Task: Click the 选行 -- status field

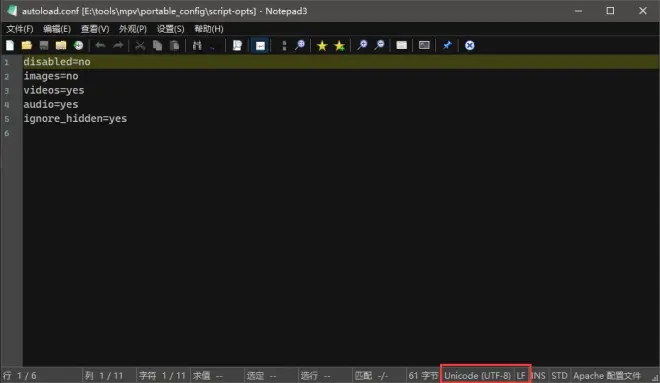Action: pos(325,375)
